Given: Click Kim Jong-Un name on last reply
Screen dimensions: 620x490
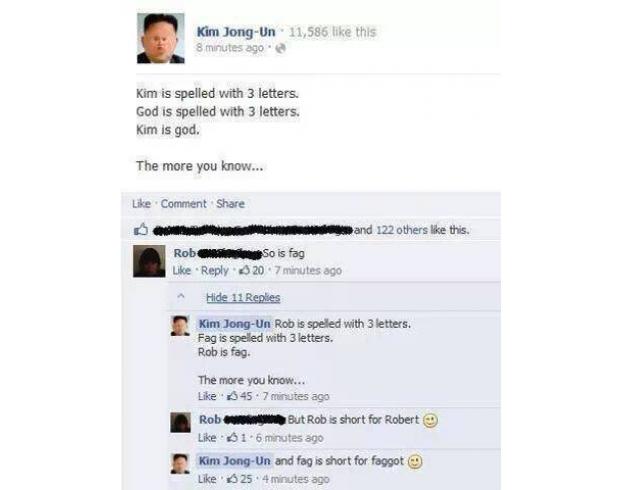Looking at the screenshot, I should click(234, 461).
